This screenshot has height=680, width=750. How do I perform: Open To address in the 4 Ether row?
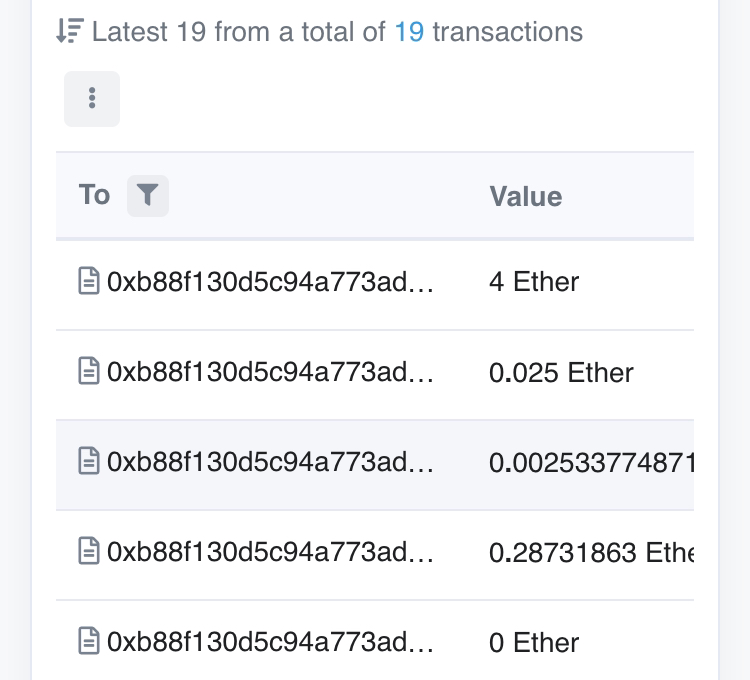(270, 281)
